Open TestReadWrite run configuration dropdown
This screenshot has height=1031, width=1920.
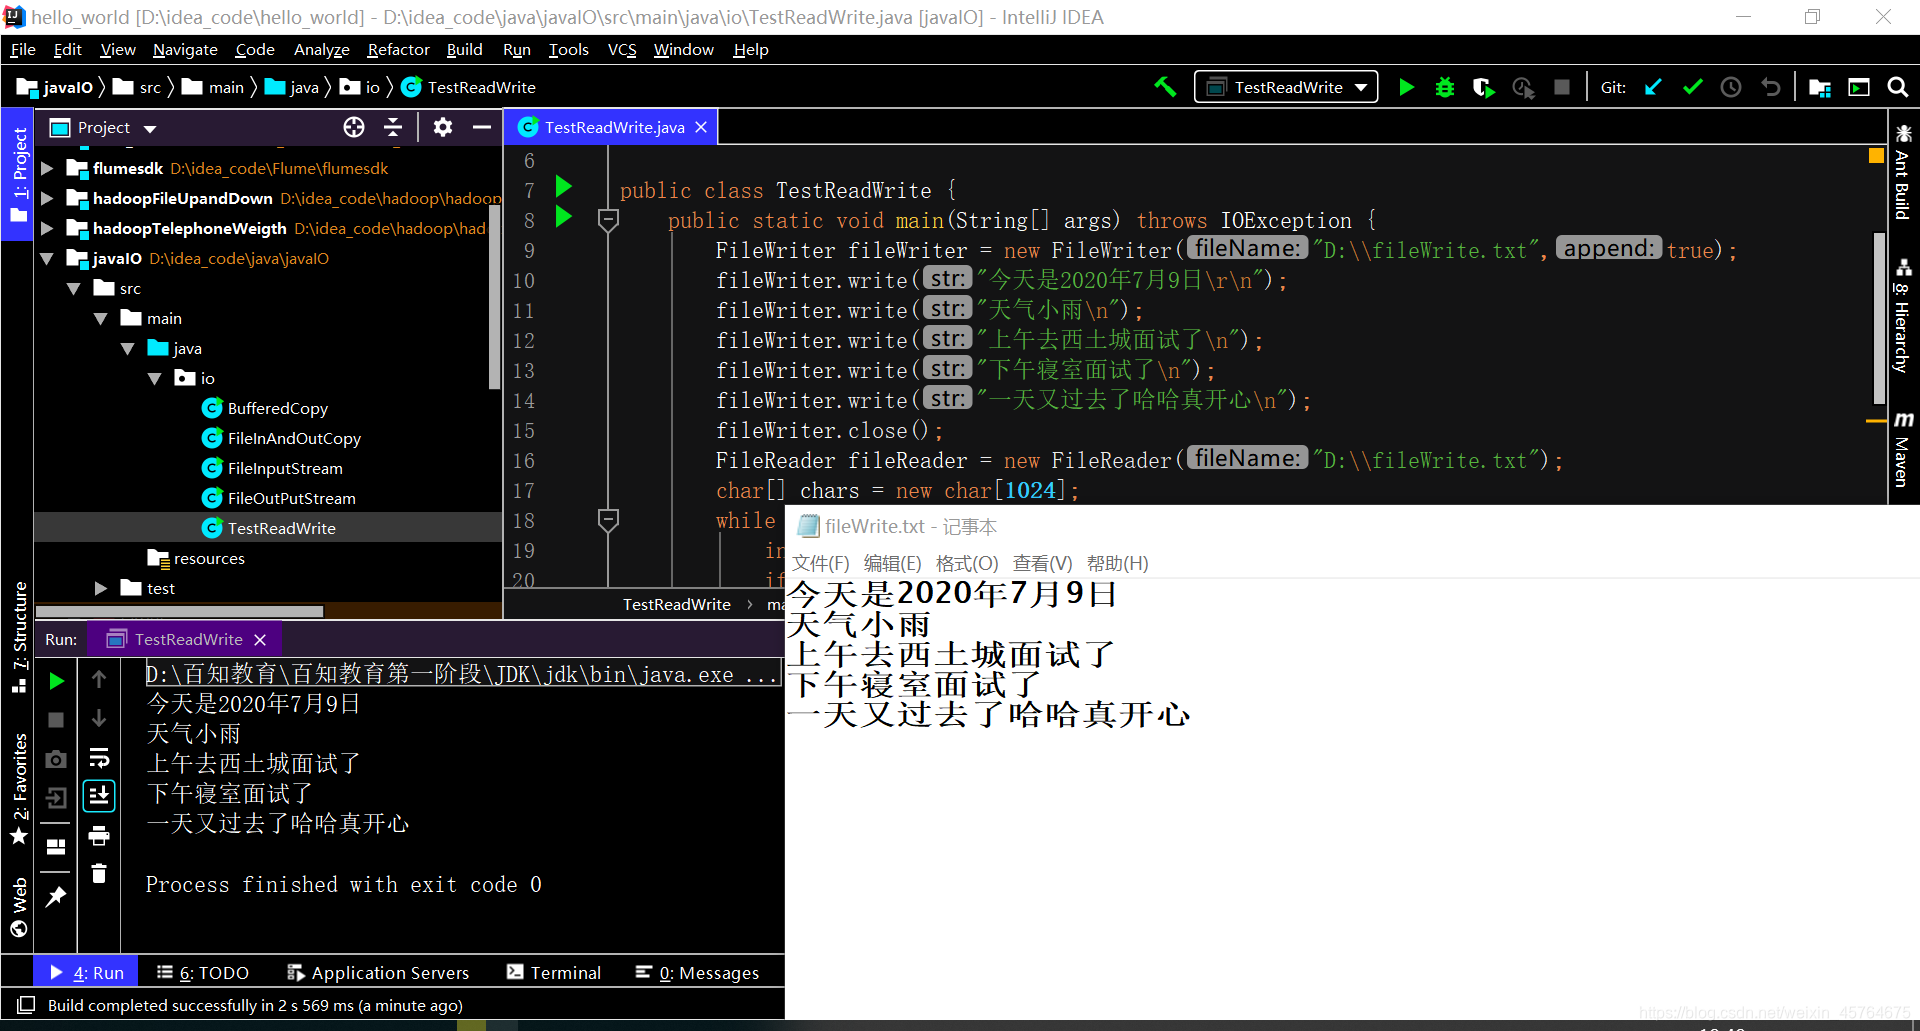[x=1286, y=87]
